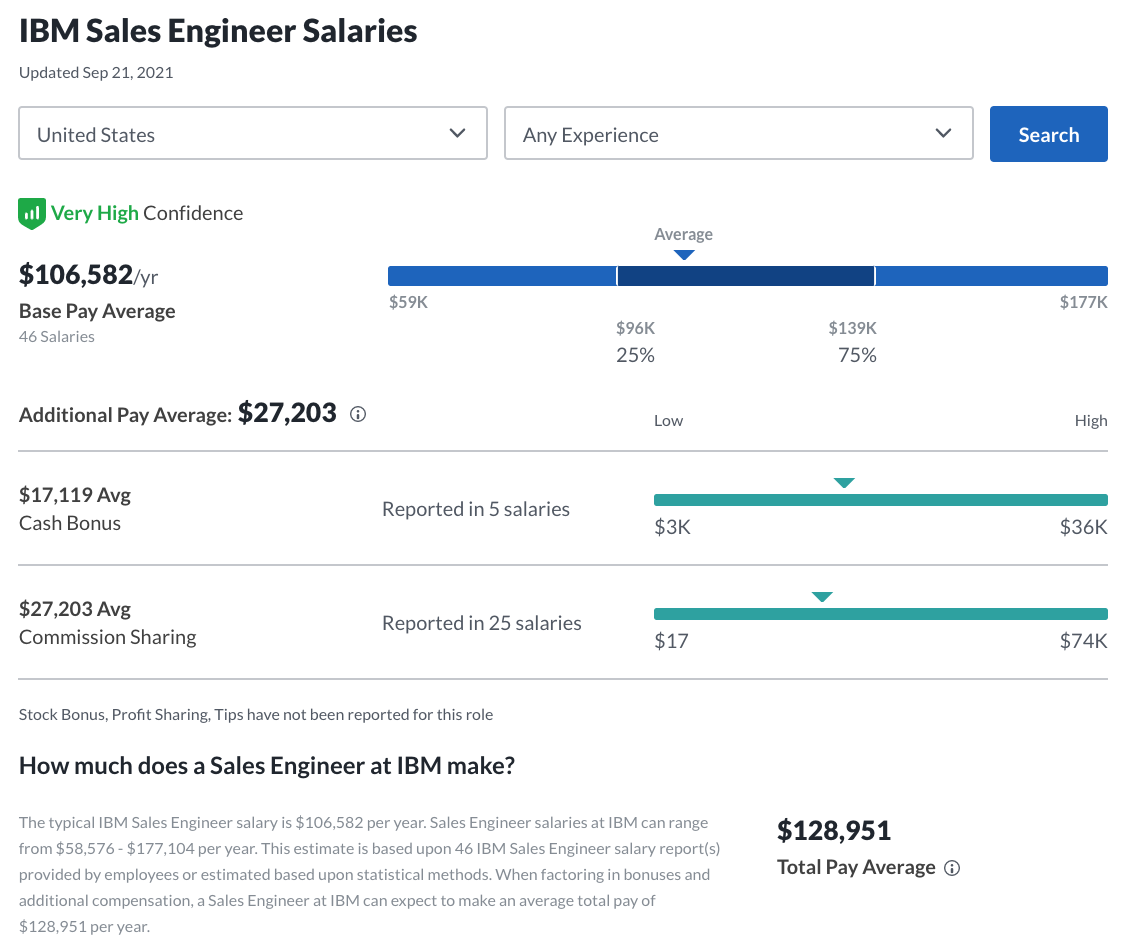Click the Base Pay Average label
1130x950 pixels.
click(97, 311)
